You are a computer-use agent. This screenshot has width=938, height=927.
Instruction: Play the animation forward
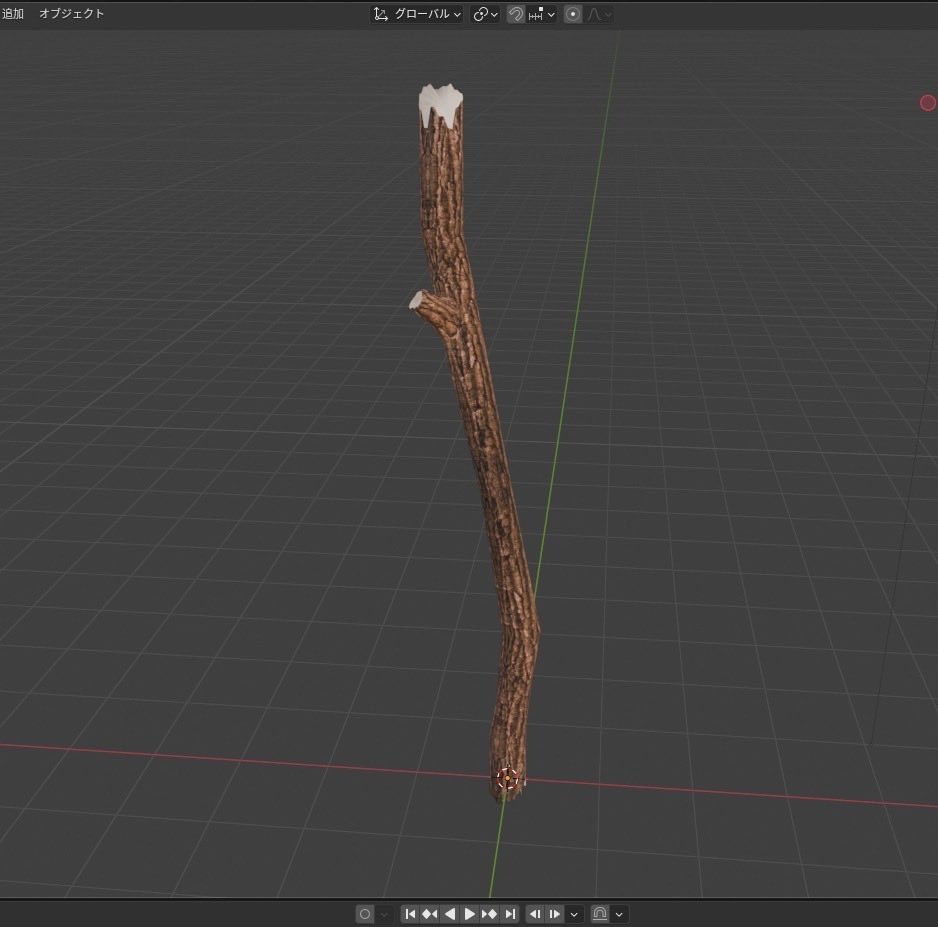(x=470, y=914)
